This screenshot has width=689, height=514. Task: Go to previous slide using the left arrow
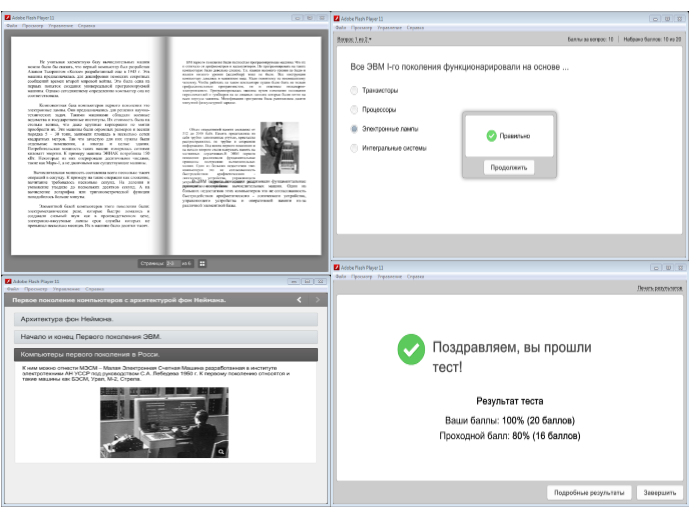point(298,300)
